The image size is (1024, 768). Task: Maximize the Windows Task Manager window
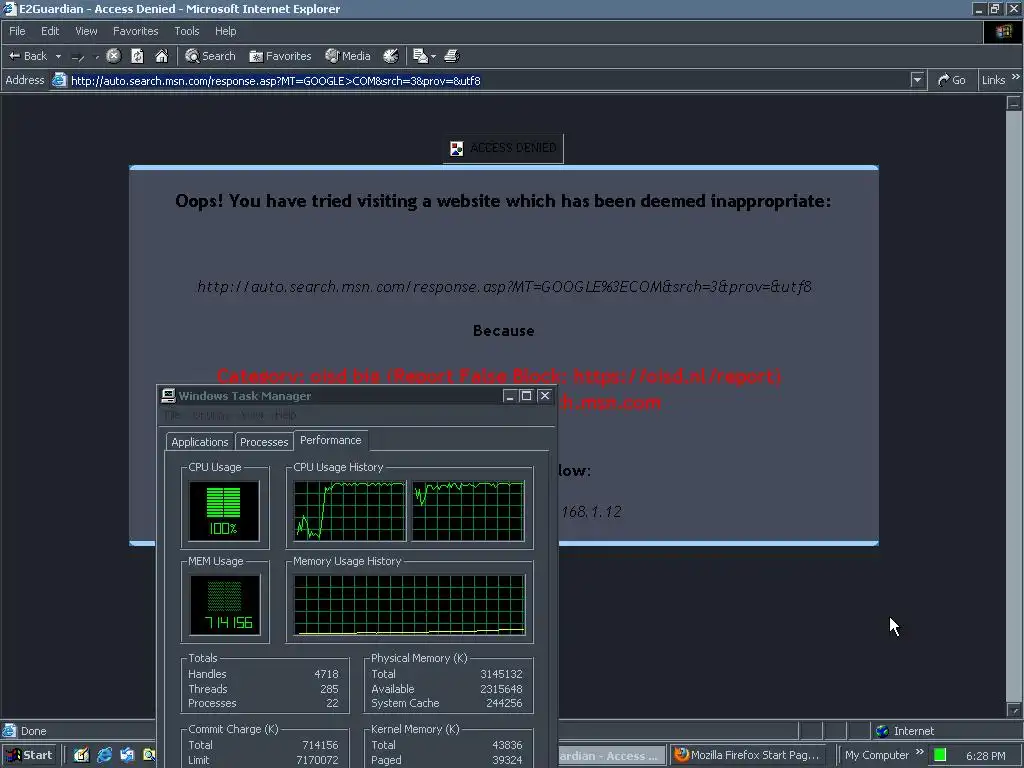point(526,396)
